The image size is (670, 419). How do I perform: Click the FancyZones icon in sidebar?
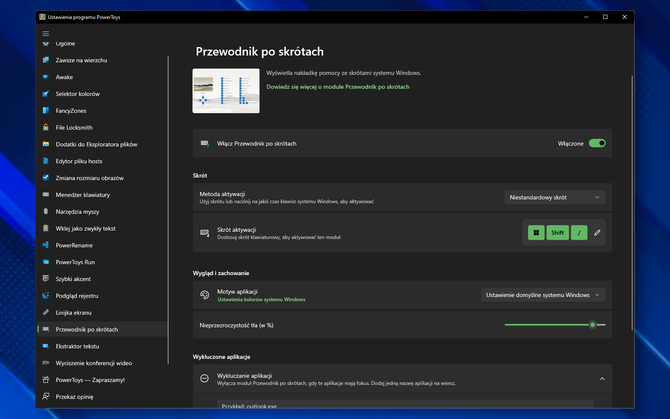pyautogui.click(x=46, y=111)
